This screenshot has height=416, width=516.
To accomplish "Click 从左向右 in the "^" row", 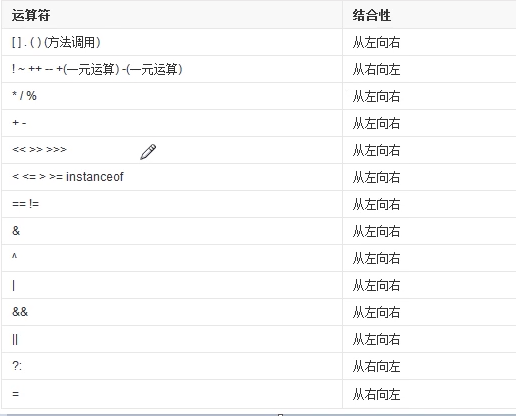I will point(376,259).
